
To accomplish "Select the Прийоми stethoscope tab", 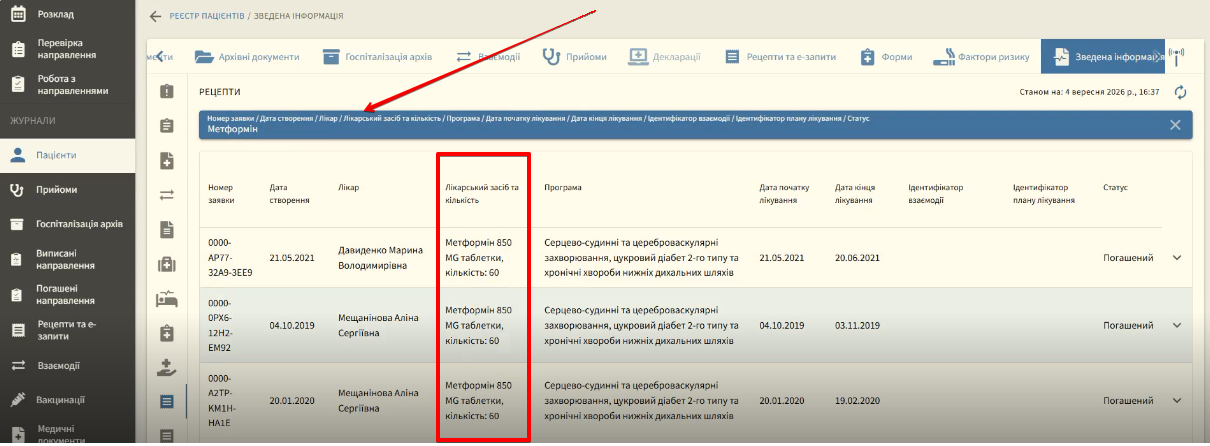I will point(574,57).
